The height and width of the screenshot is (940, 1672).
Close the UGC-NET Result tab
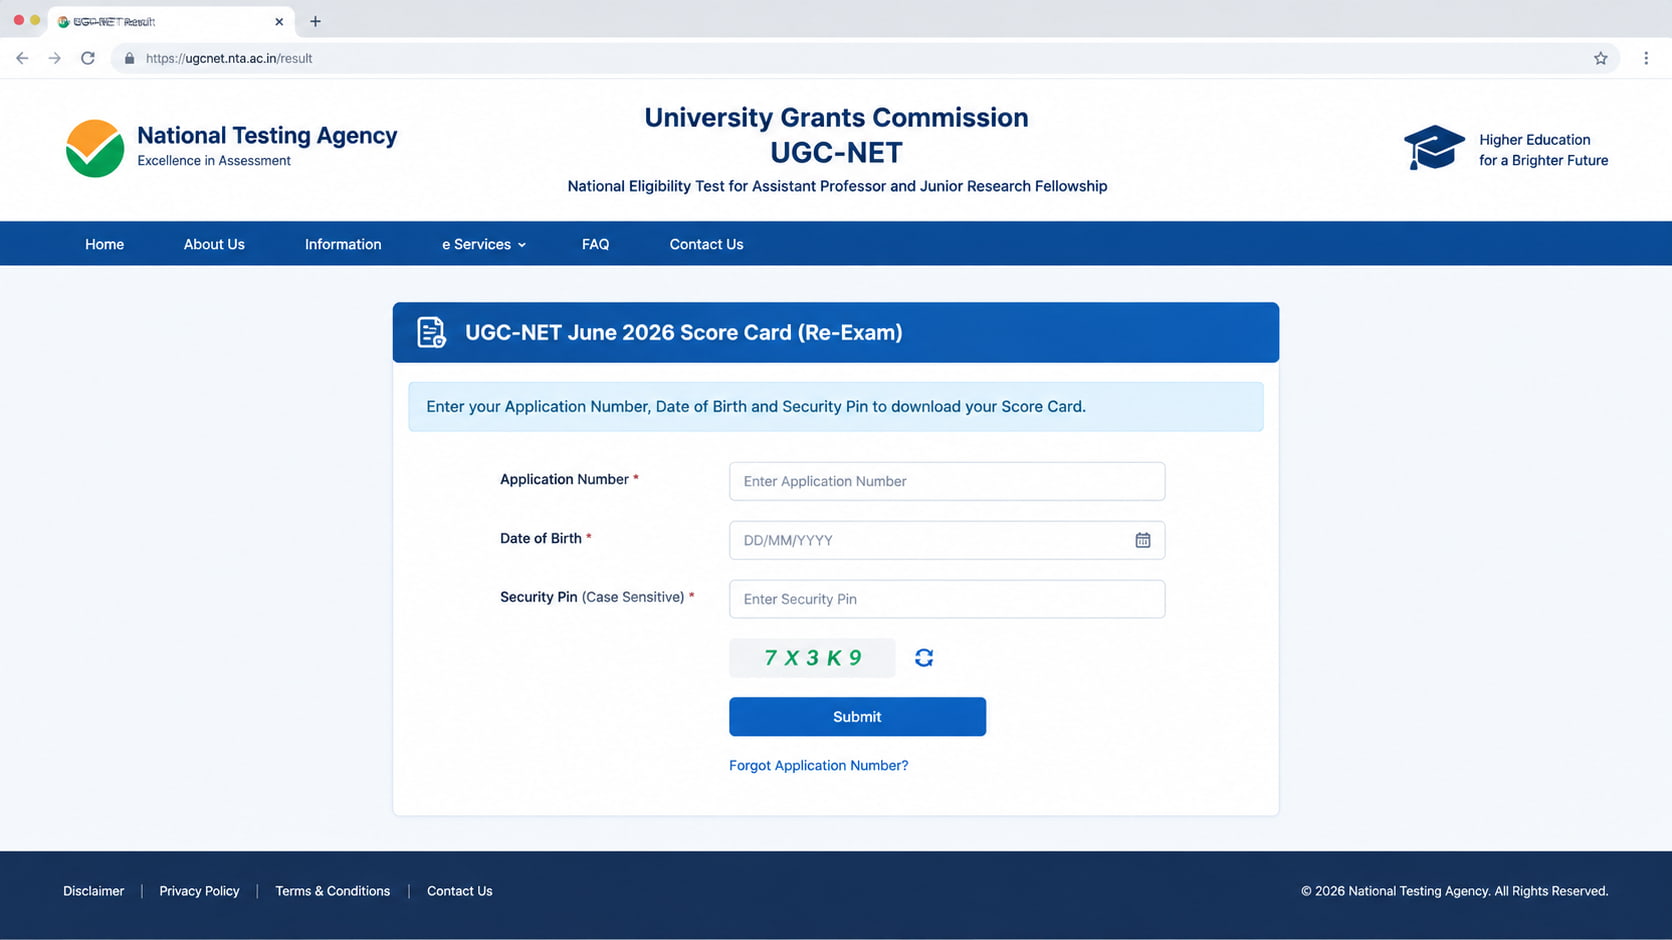click(x=279, y=21)
